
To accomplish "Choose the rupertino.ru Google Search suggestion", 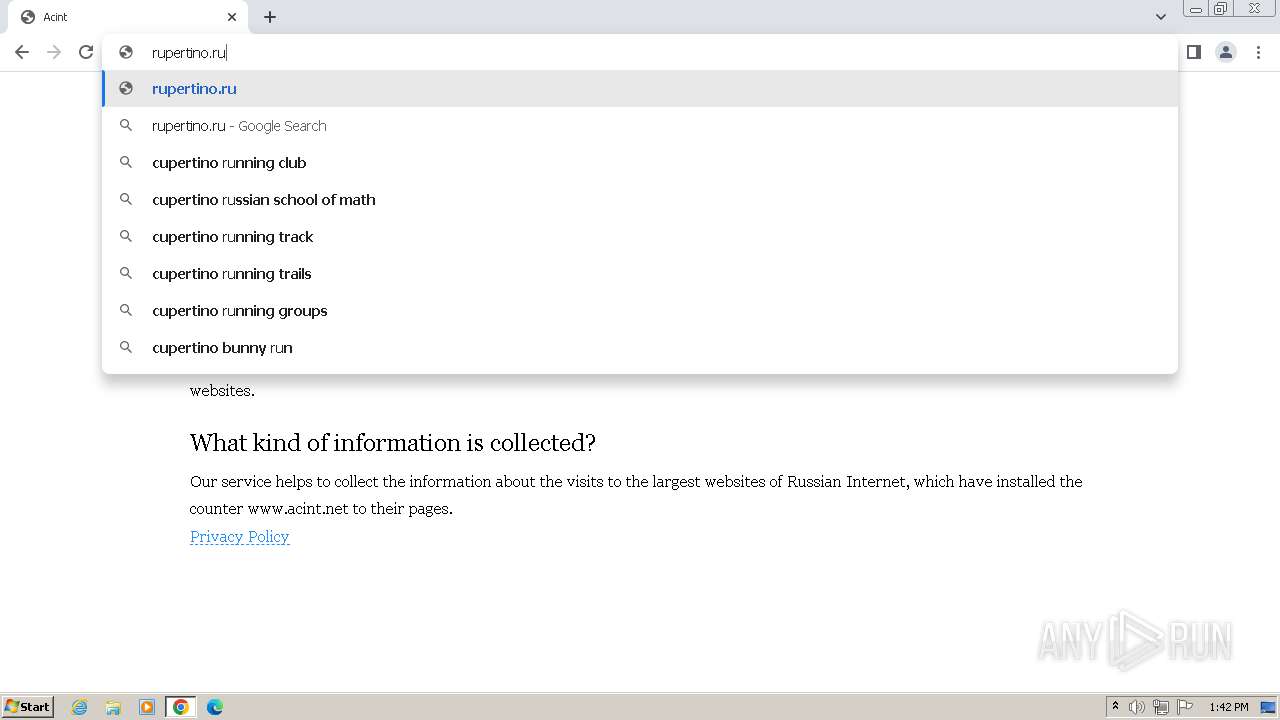I will [x=239, y=126].
